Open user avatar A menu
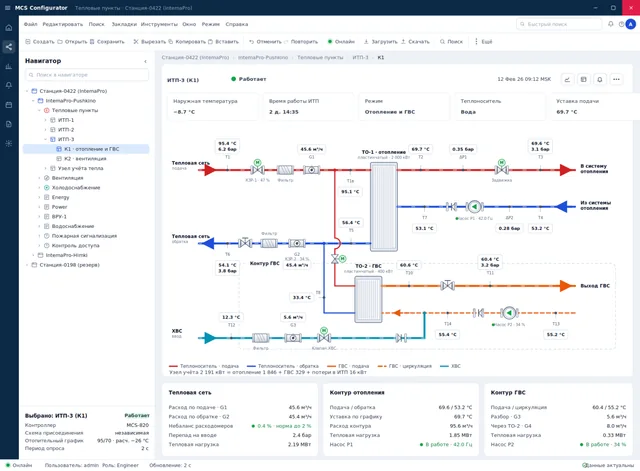This screenshot has width=640, height=471. (631, 24)
